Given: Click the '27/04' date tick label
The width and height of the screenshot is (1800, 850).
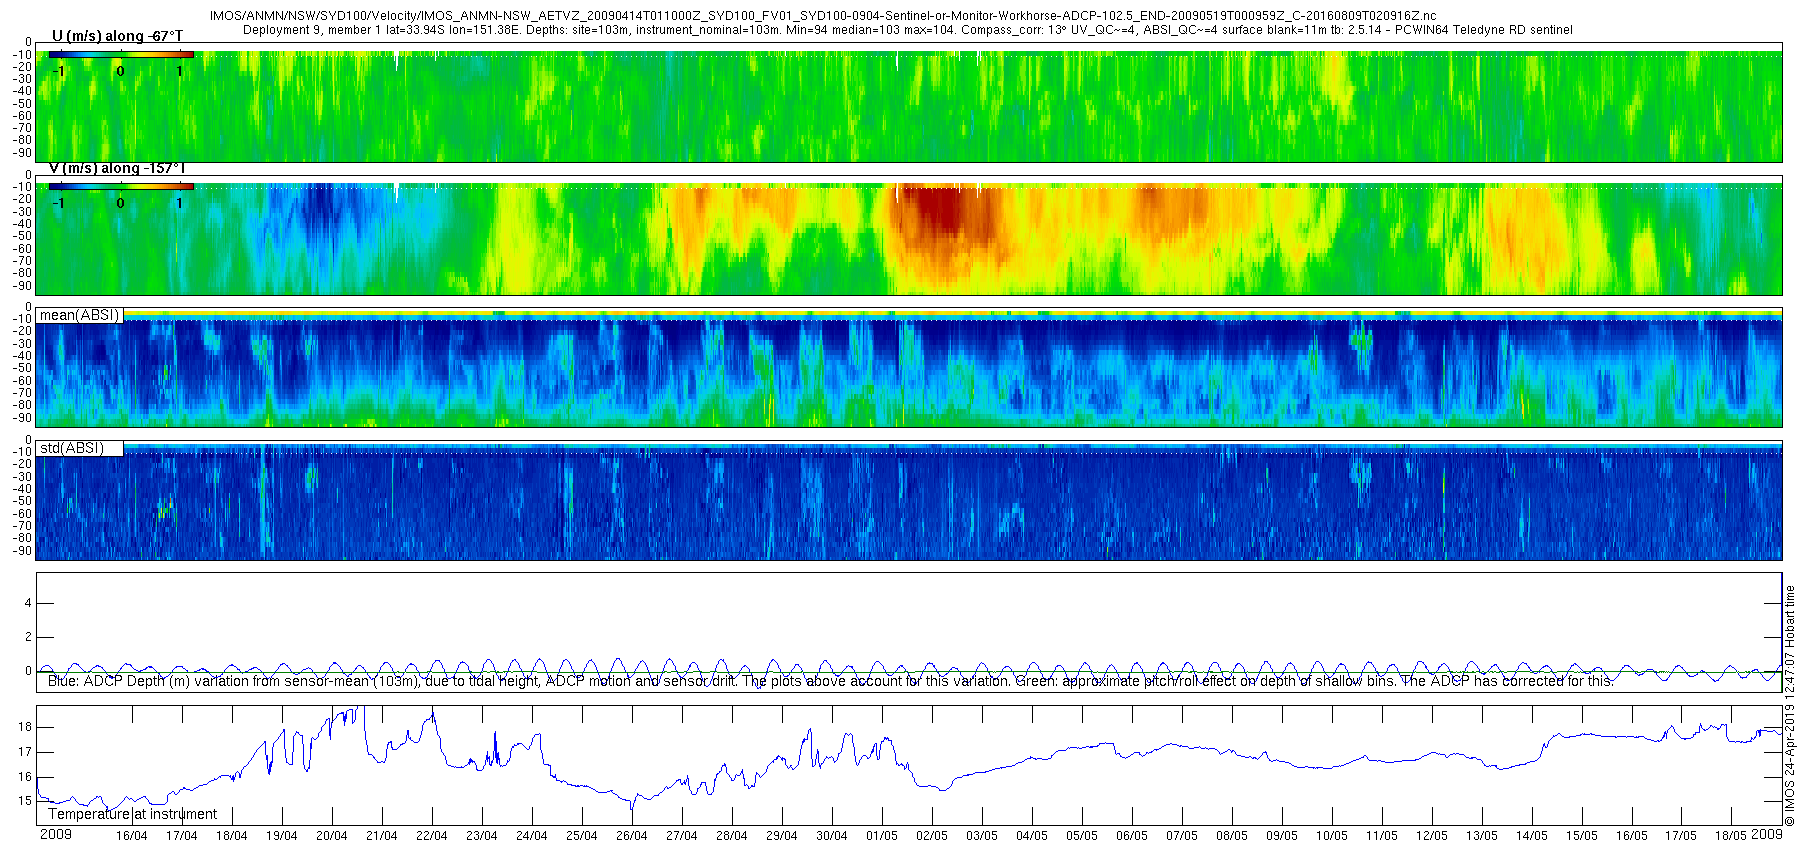Looking at the screenshot, I should [682, 836].
